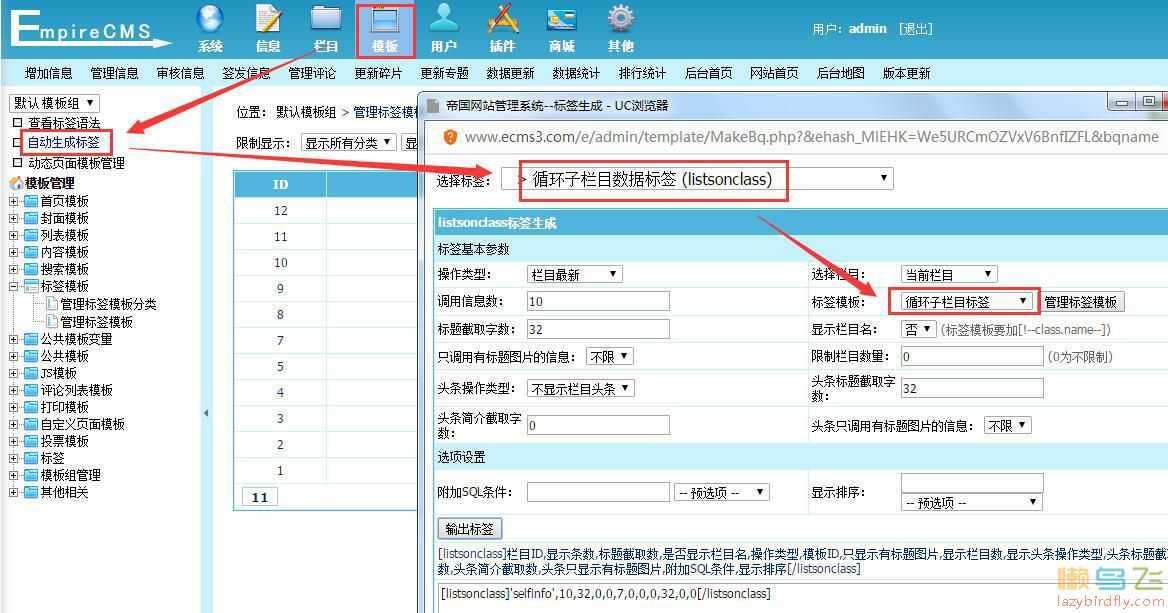Click 首页模板 folder icon in tree
Viewport: 1168px width, 613px height.
tap(31, 201)
